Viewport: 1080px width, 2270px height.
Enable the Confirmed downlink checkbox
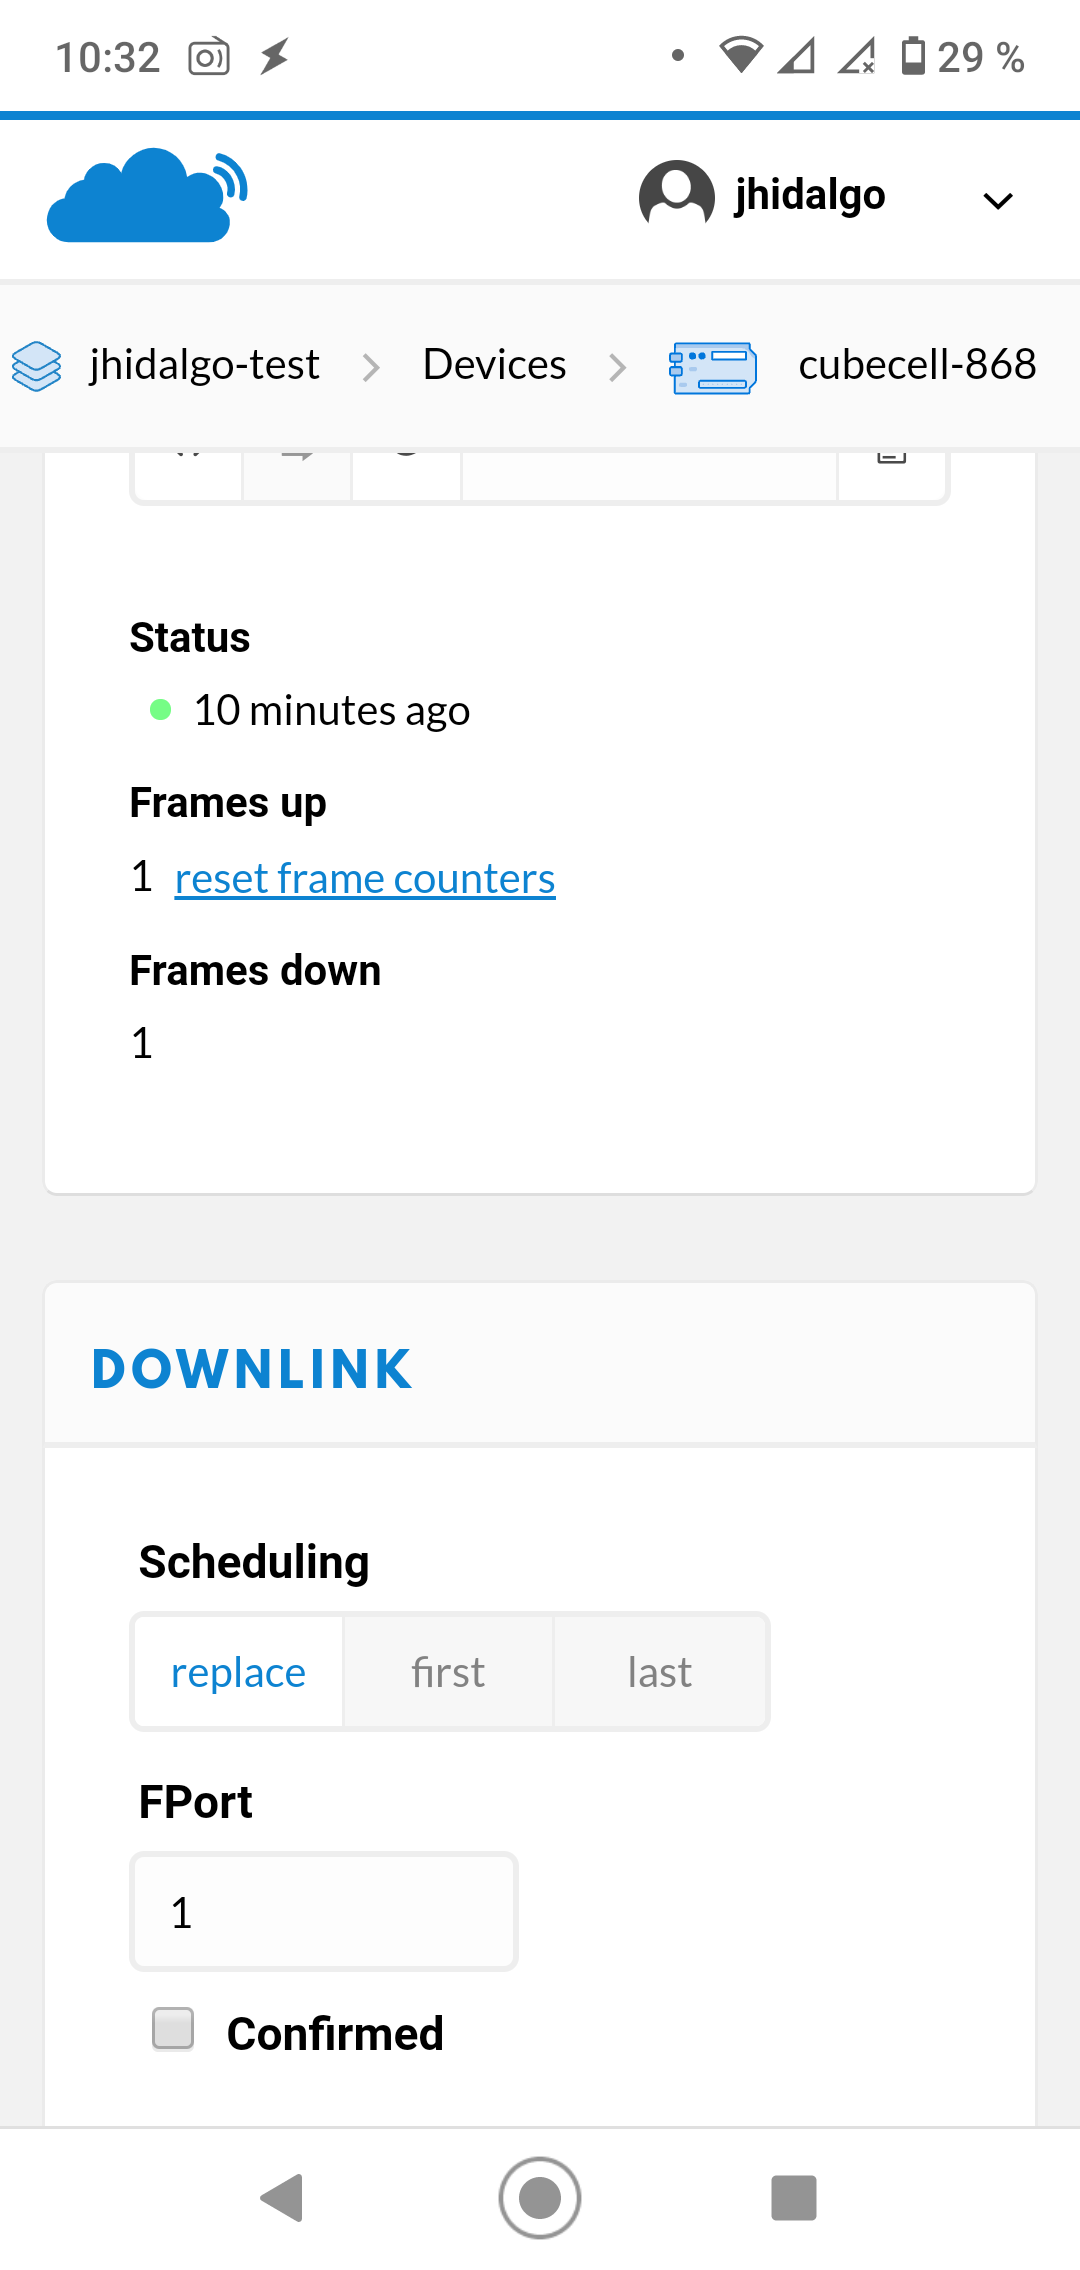(174, 2029)
